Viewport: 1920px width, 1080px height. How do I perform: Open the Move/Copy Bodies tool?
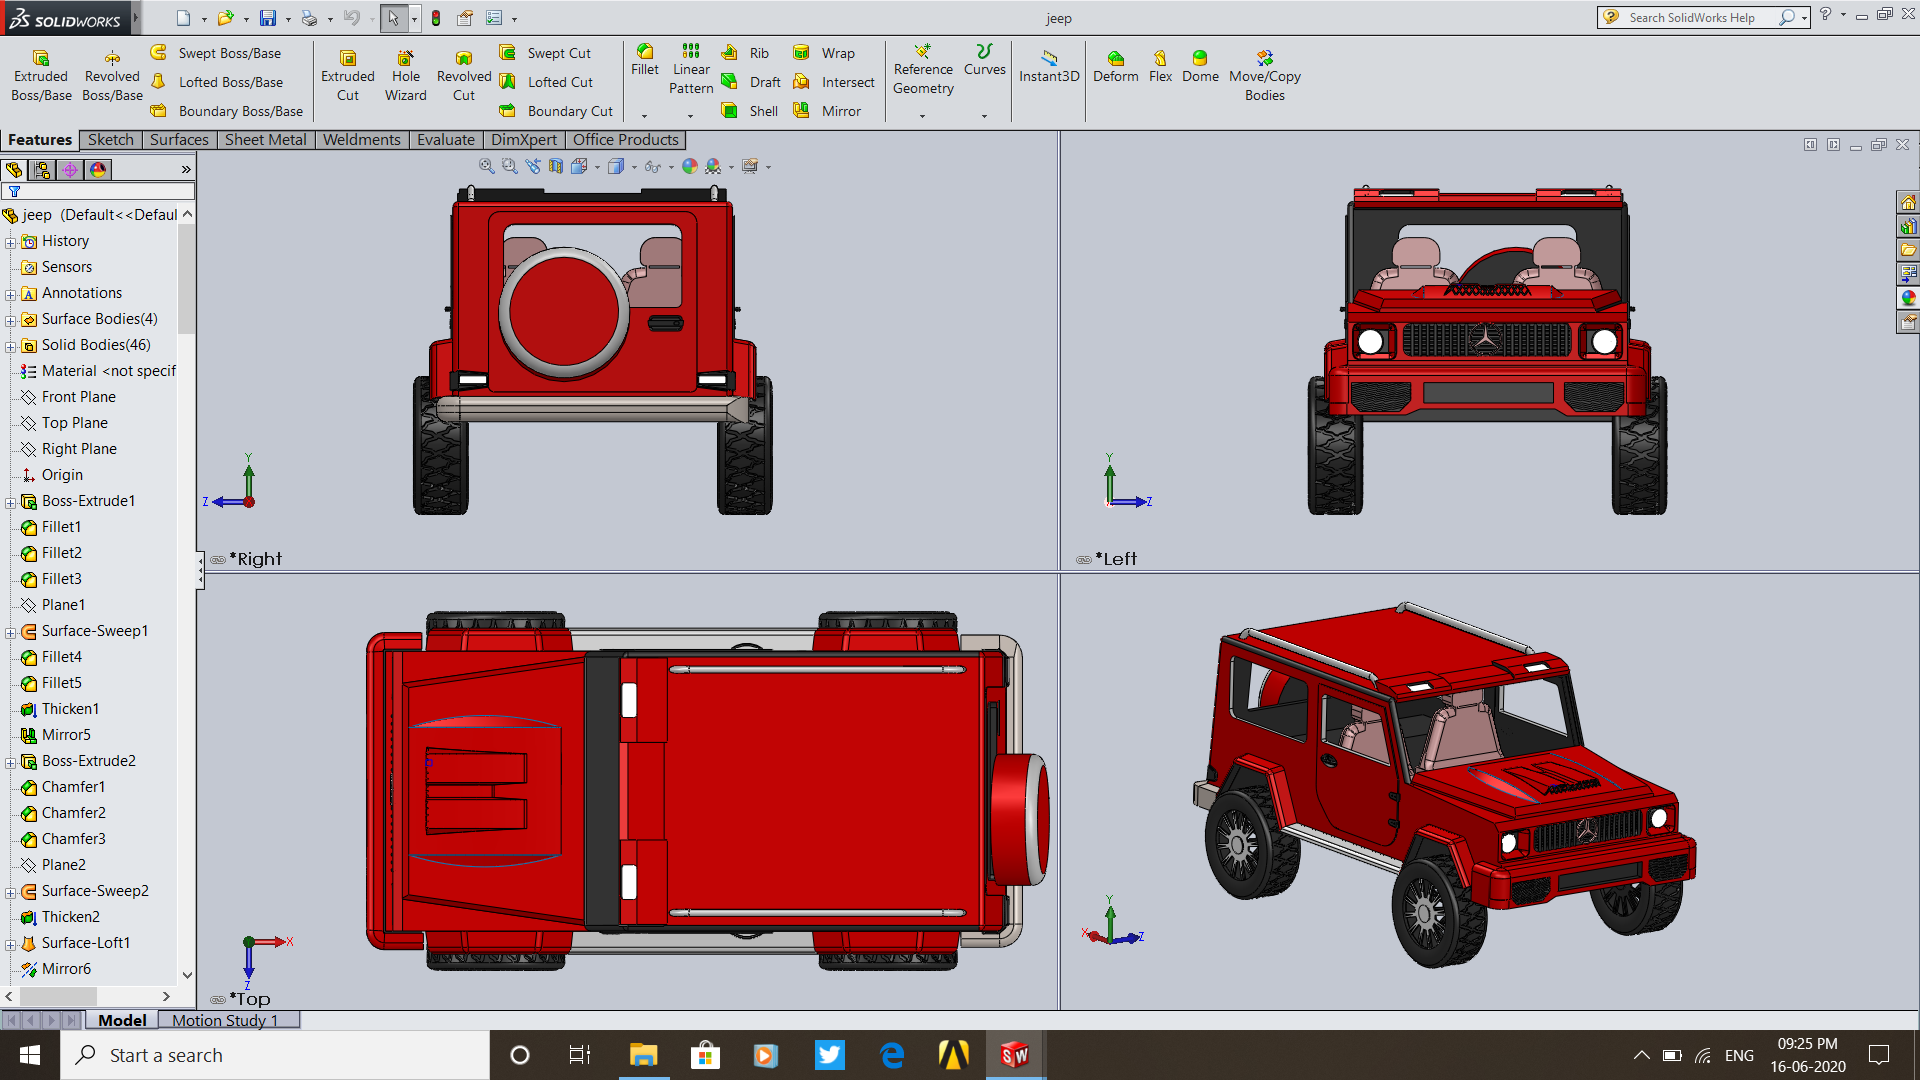coord(1264,76)
